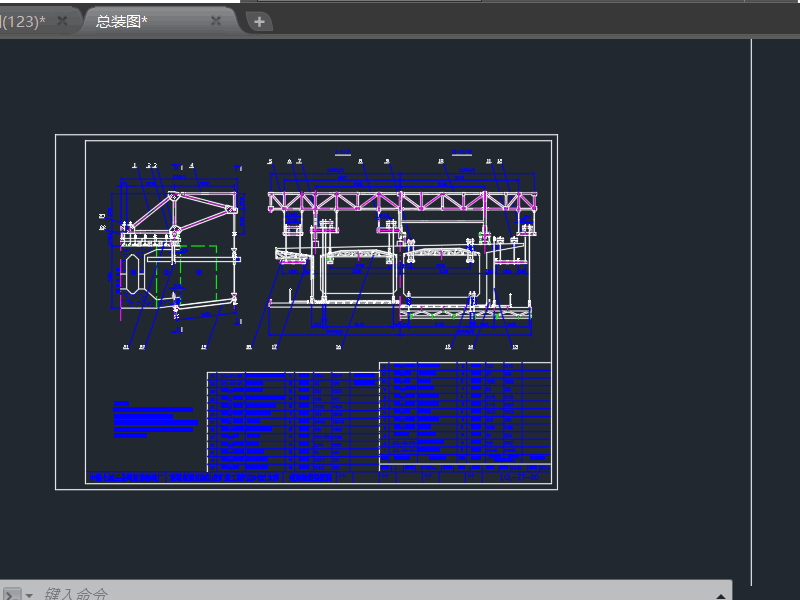The width and height of the screenshot is (800, 600).
Task: Click the command line prompt icon
Action: 11,595
